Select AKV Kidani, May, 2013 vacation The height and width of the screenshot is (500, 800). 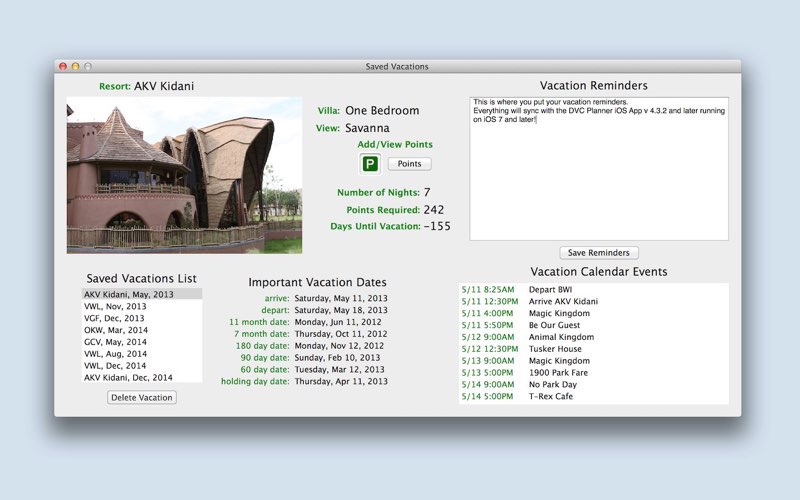(x=142, y=294)
